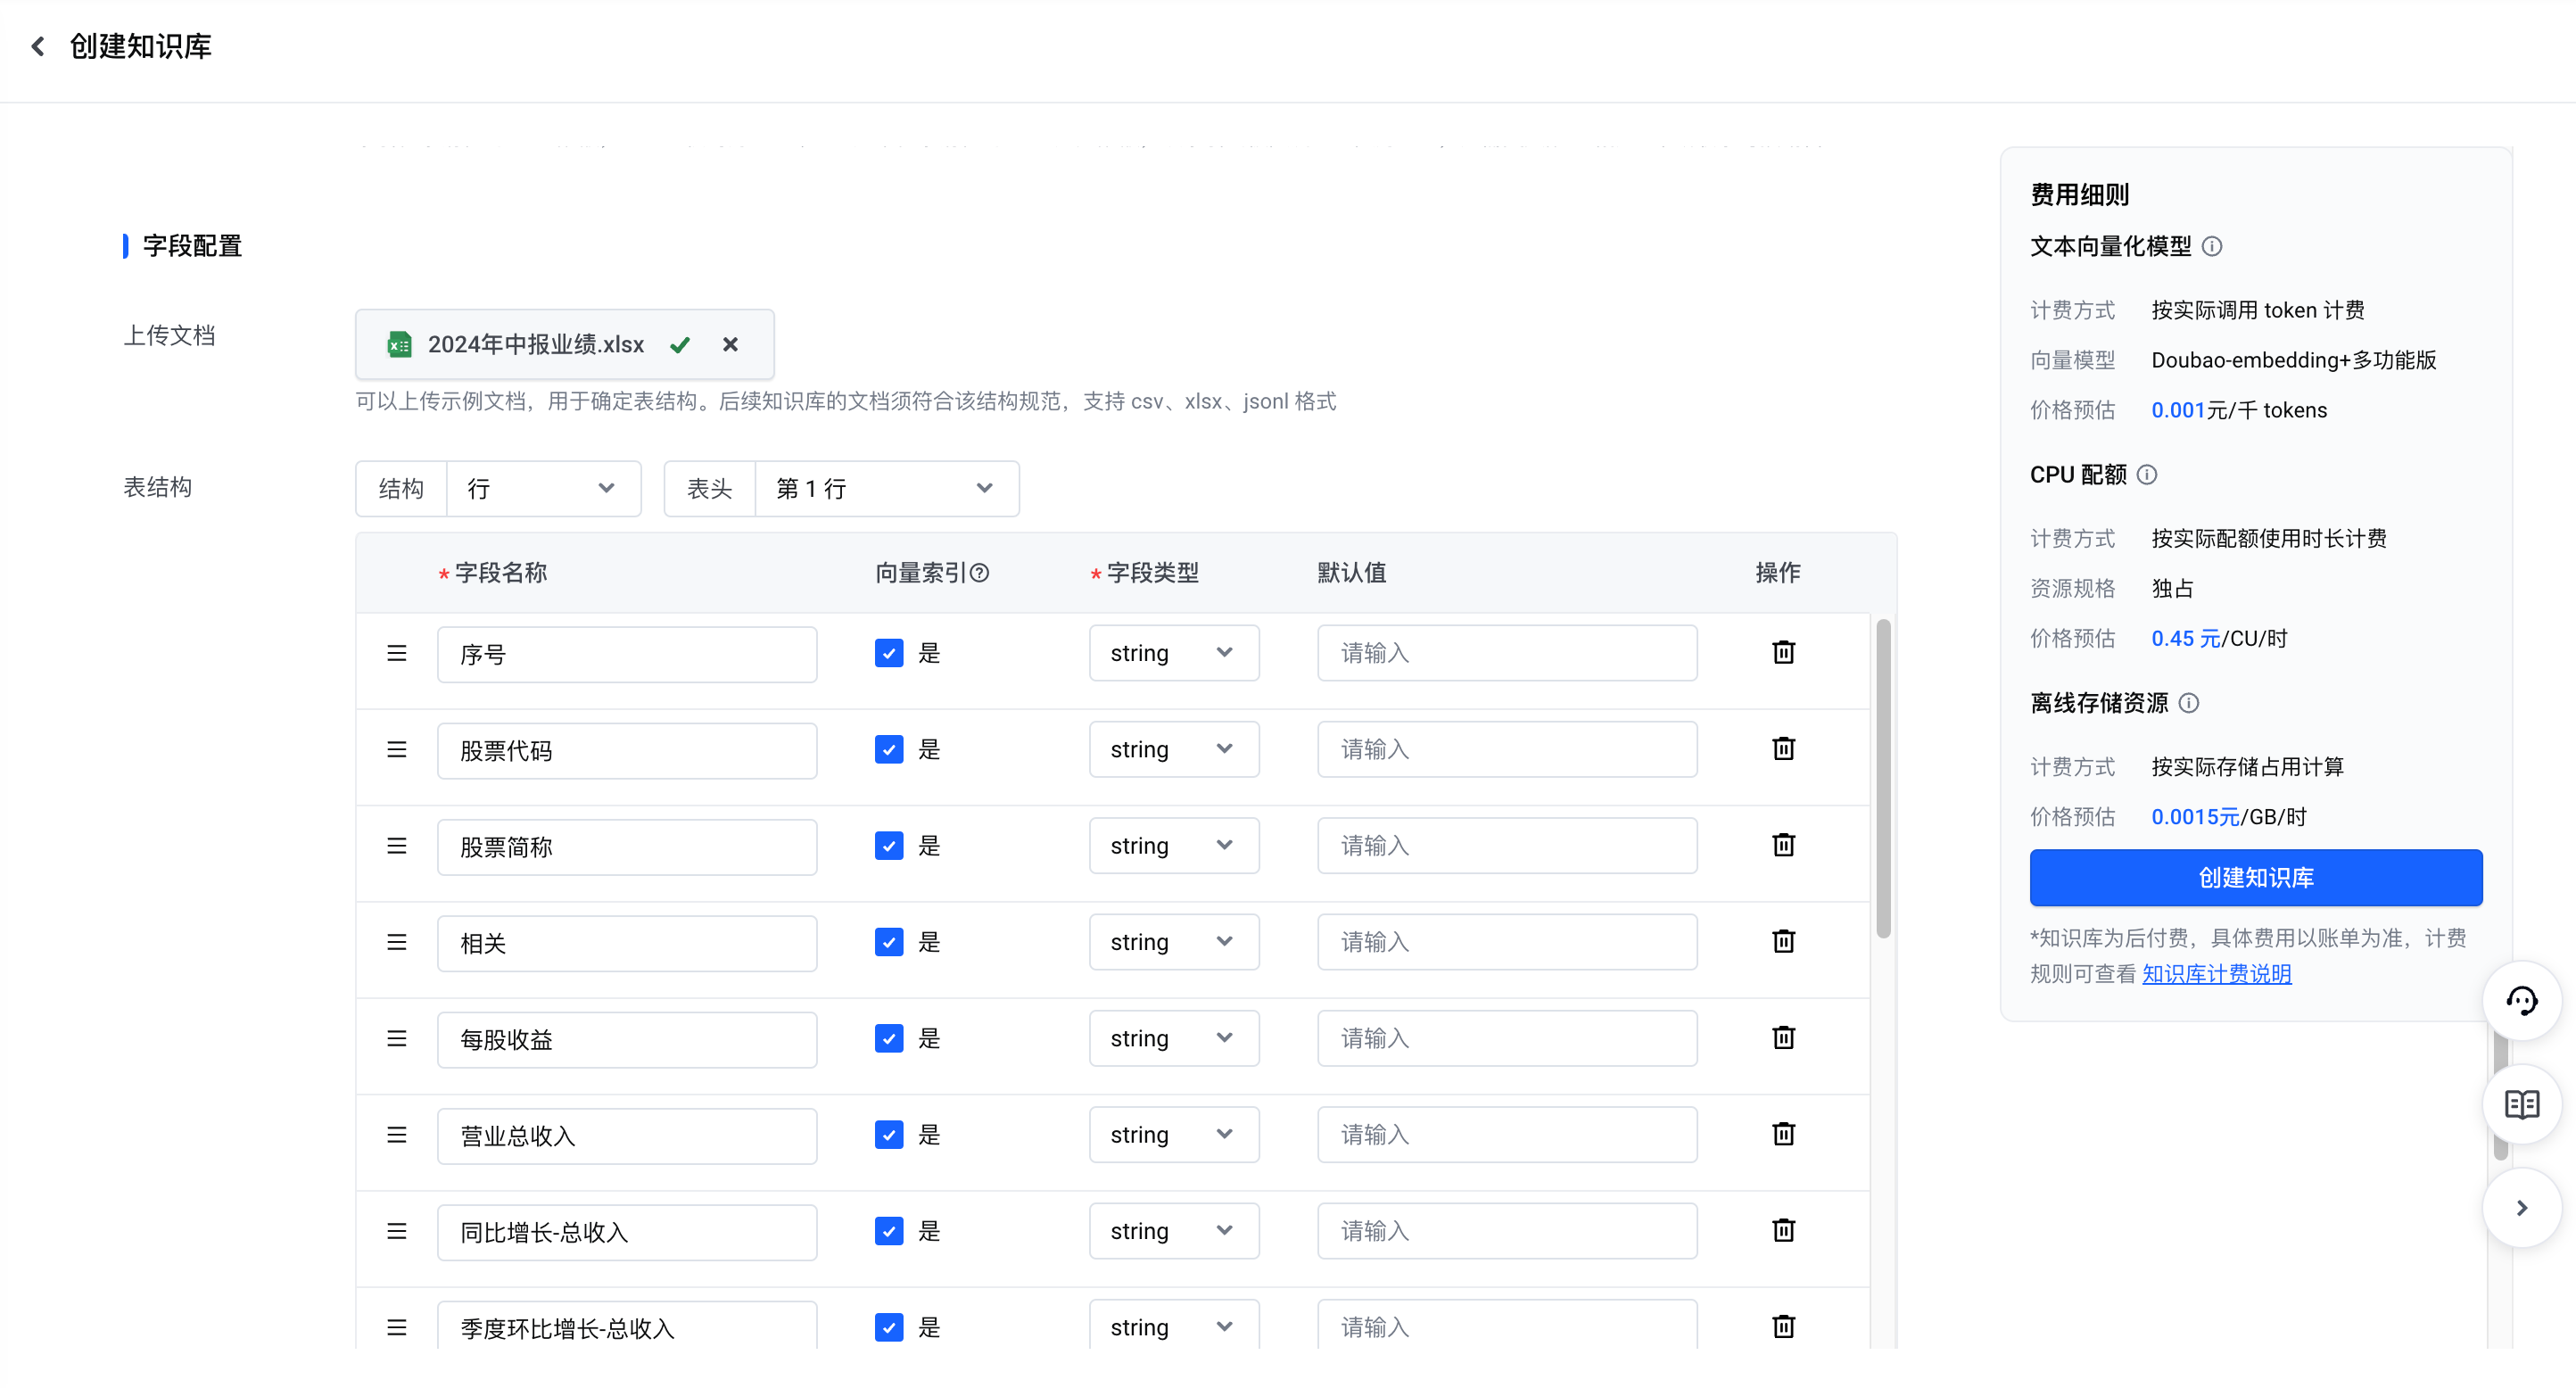
Task: Click the 字段配置 section heading
Action: [192, 246]
